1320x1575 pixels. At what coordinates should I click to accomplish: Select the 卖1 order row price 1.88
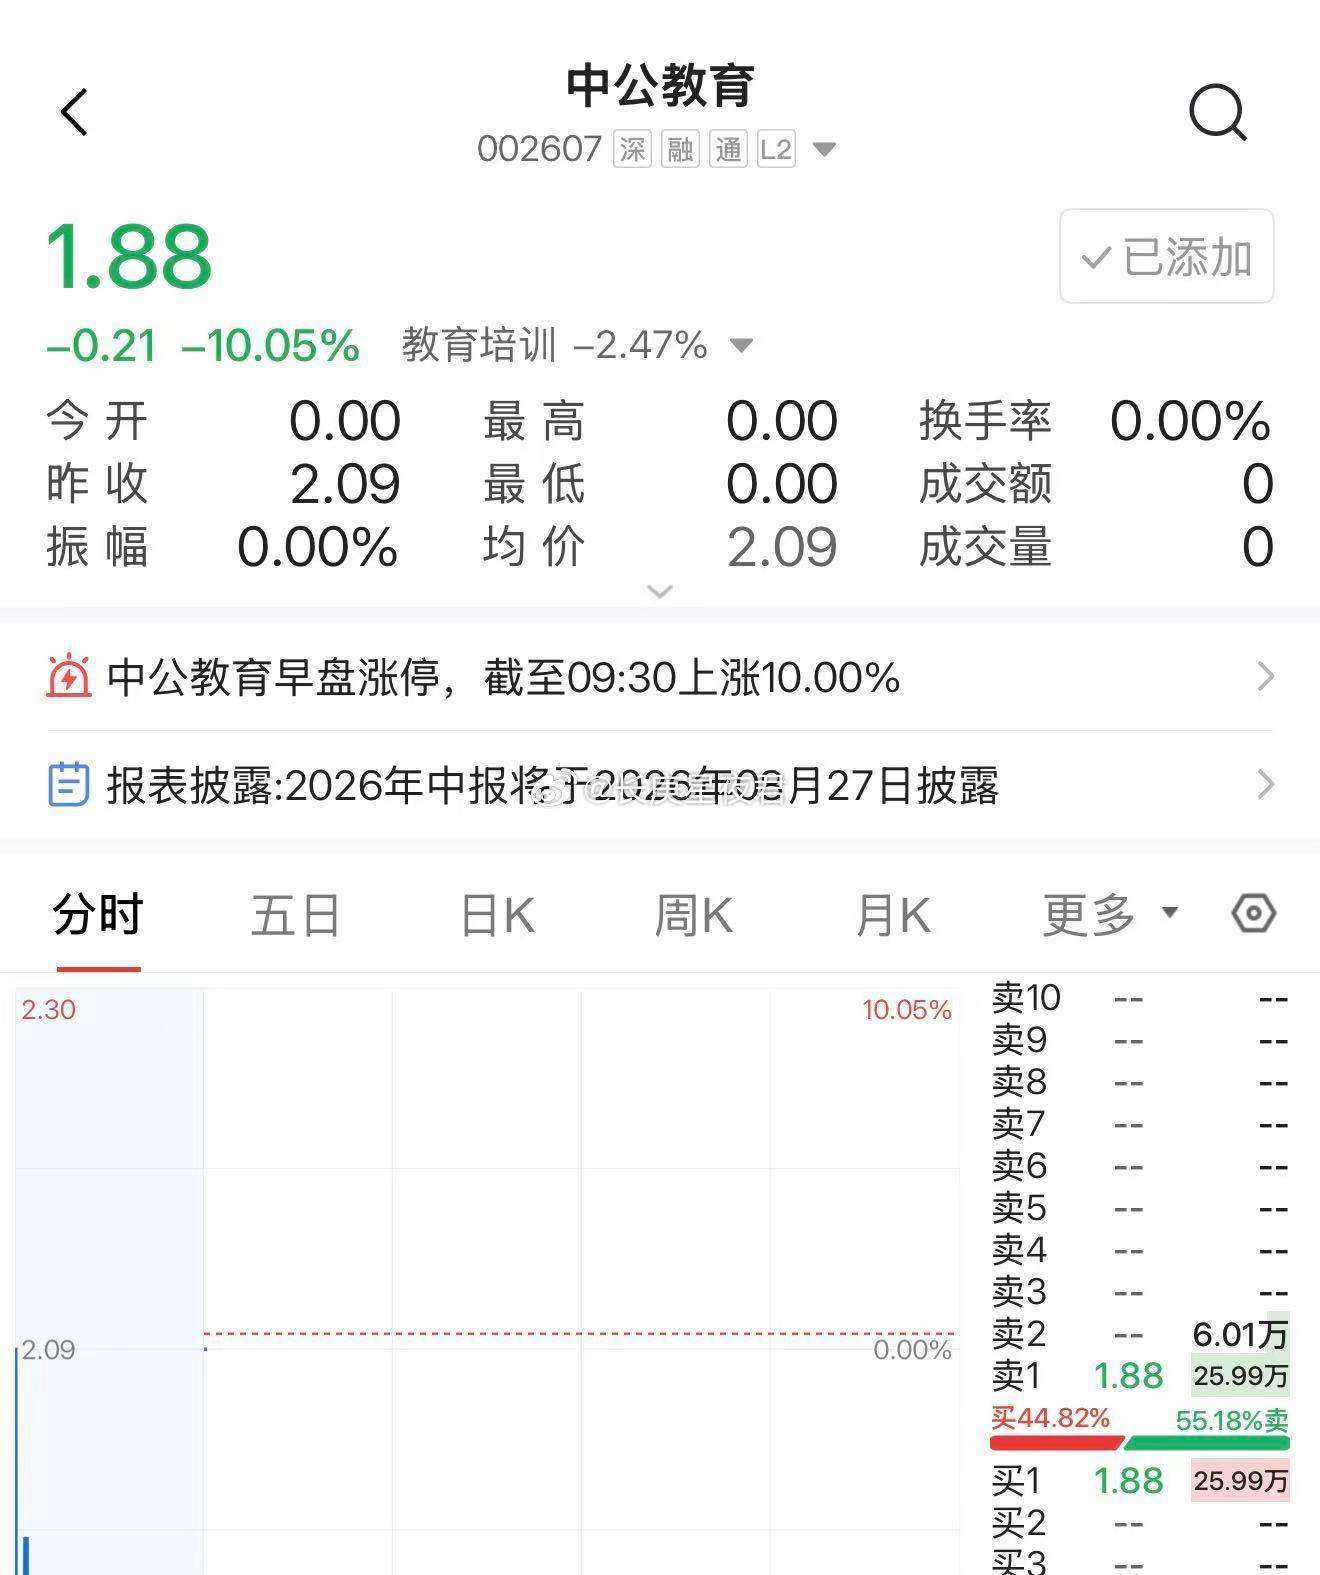coord(1128,1376)
